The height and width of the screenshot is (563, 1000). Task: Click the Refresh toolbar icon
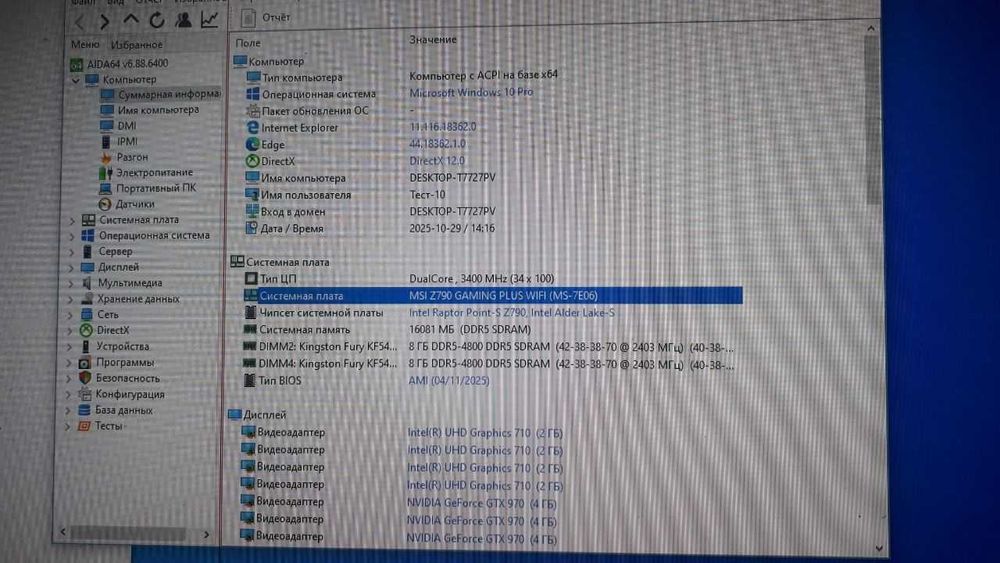(x=157, y=20)
